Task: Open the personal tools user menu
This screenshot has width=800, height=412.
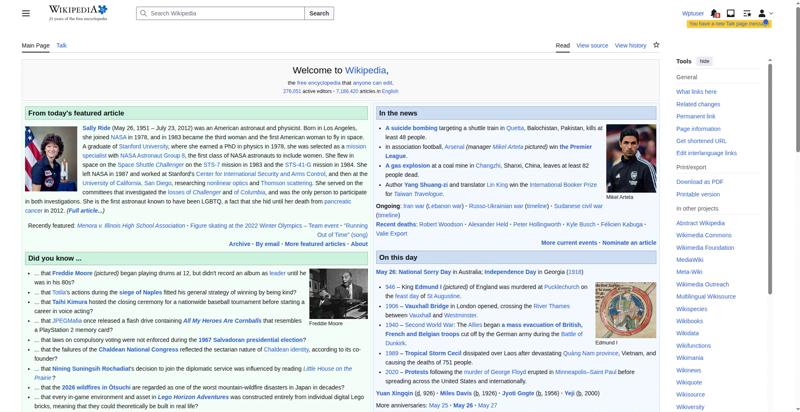Action: tap(765, 13)
